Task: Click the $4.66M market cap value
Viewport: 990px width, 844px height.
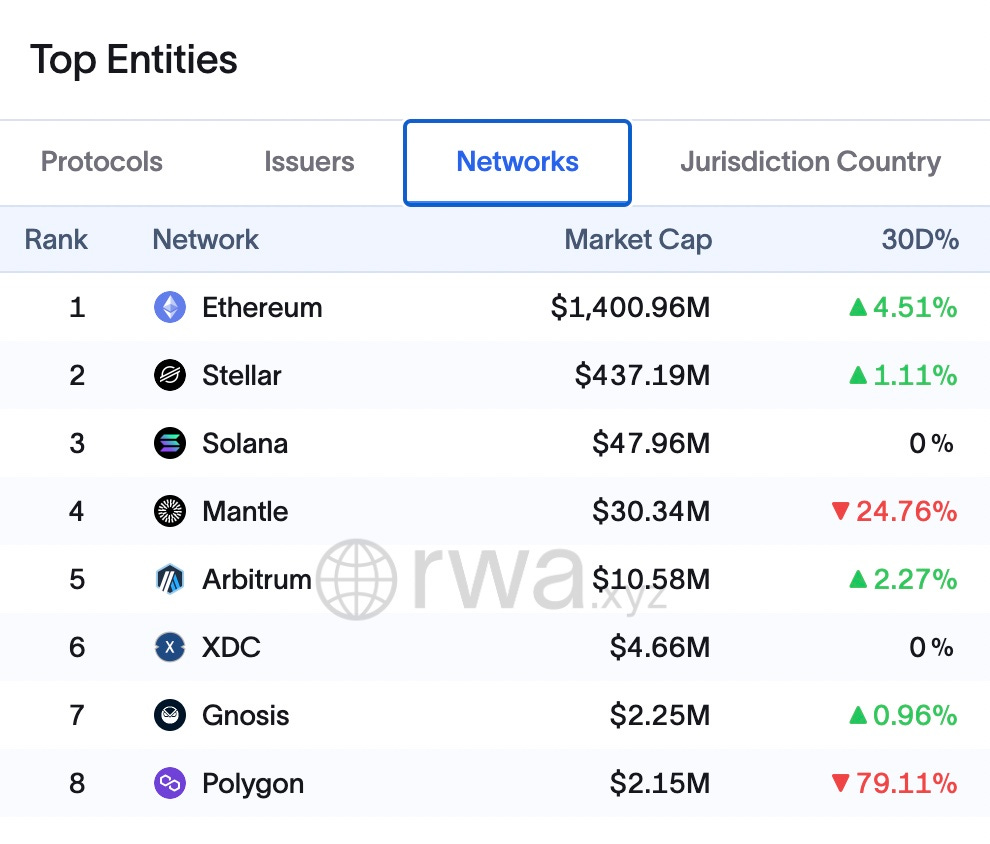Action: (x=660, y=647)
